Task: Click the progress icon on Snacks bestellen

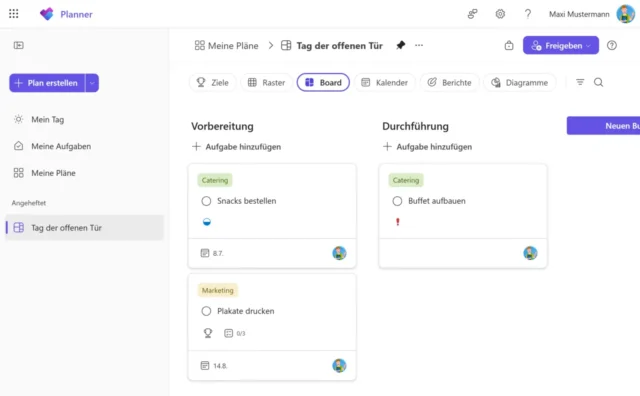Action: pyautogui.click(x=207, y=222)
